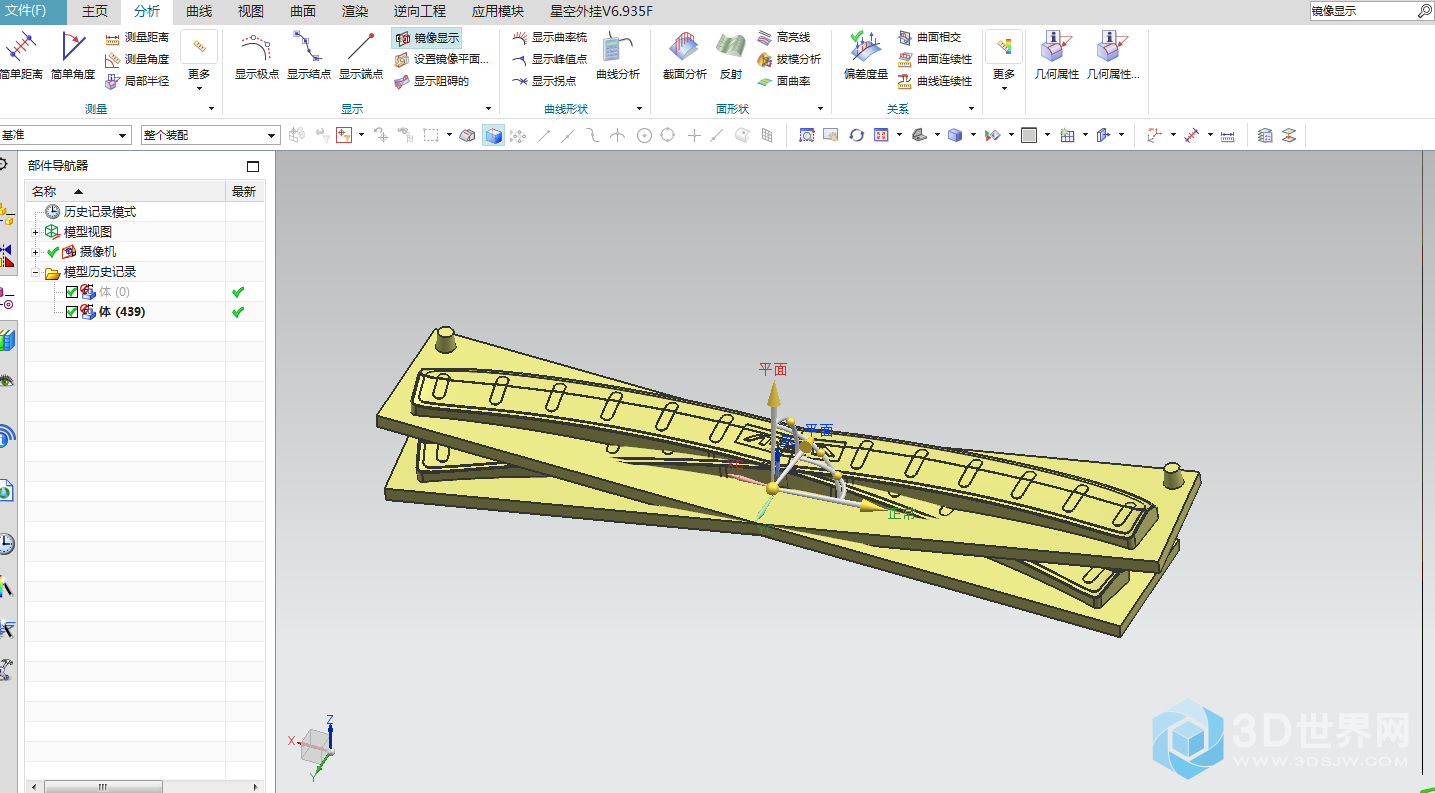Expand the 模型视图 tree node

[36, 232]
